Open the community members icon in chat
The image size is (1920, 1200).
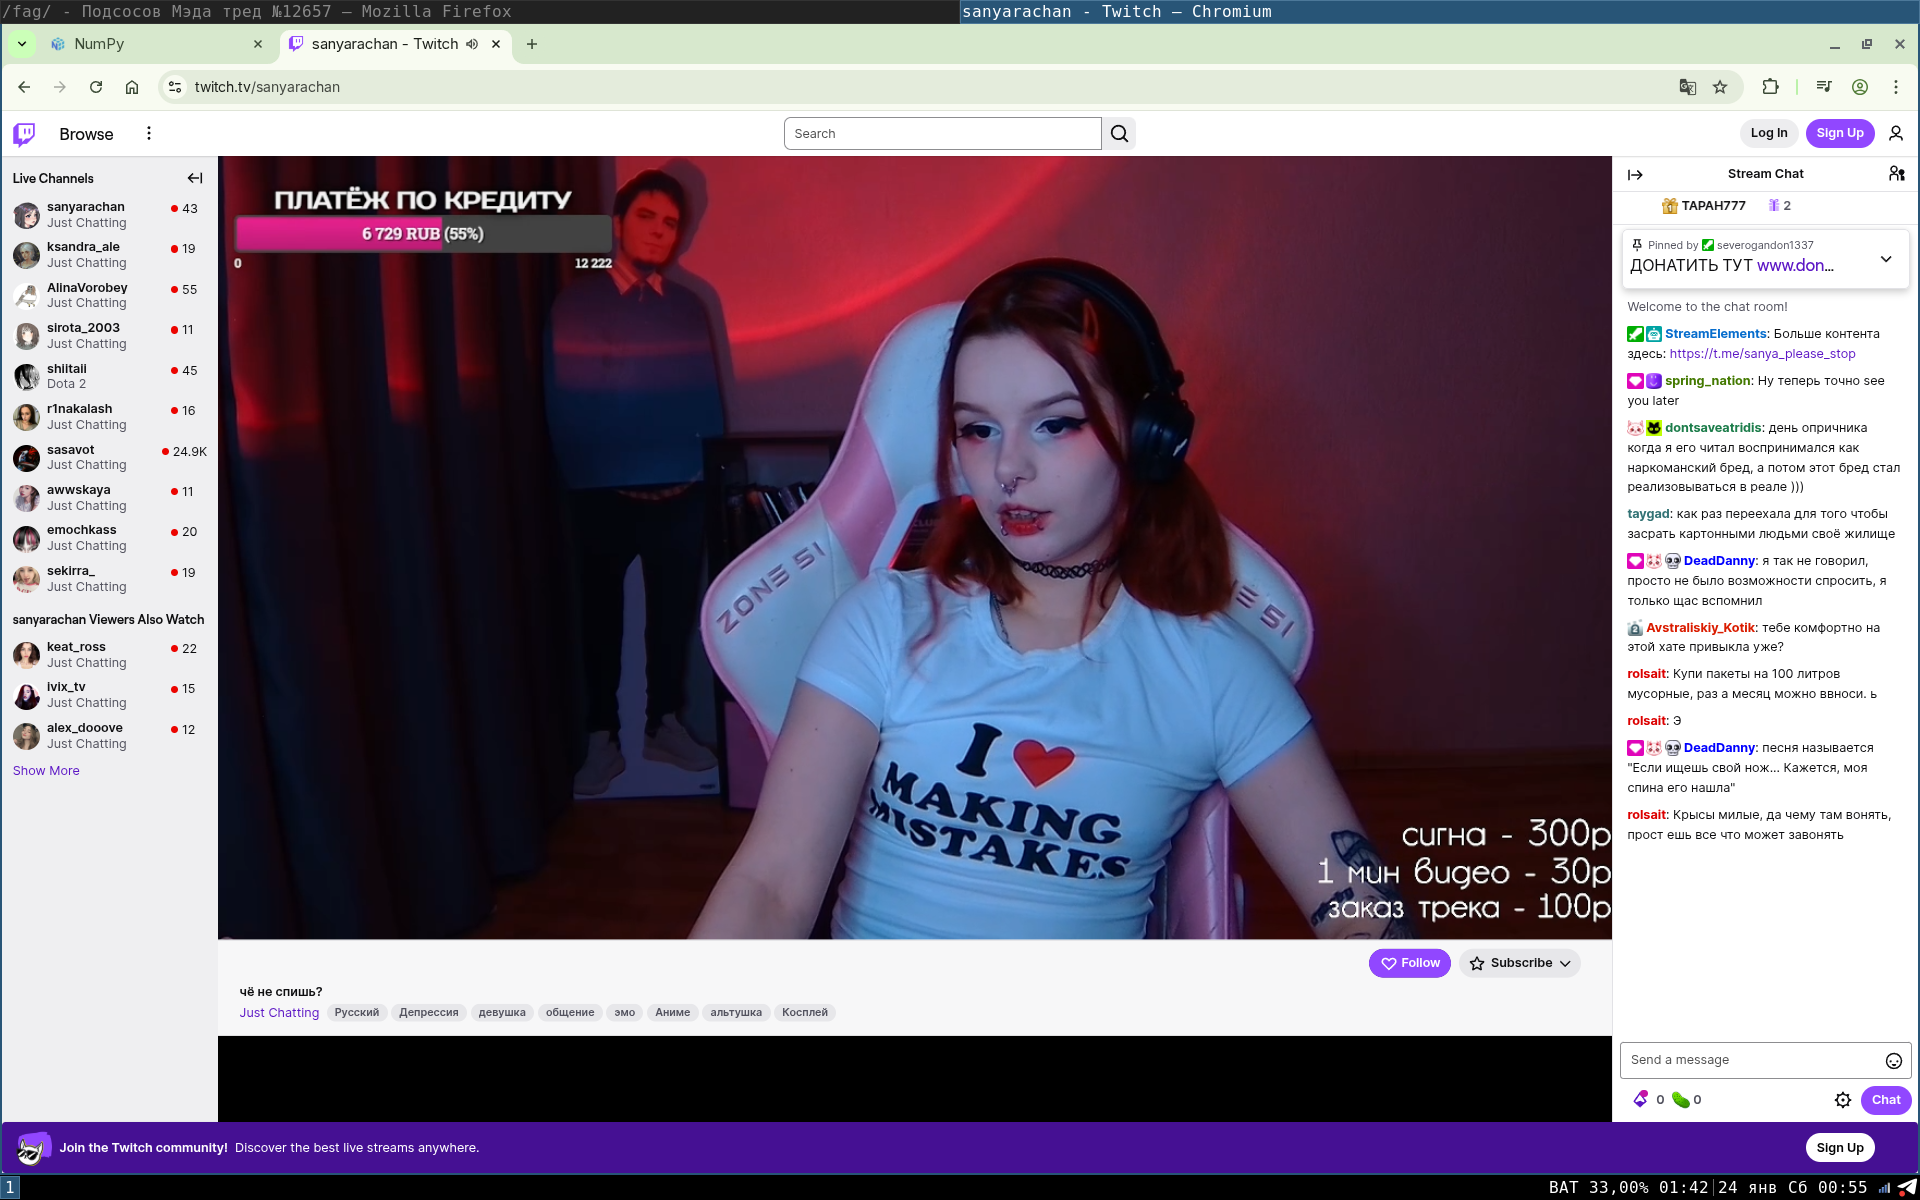click(x=1896, y=174)
